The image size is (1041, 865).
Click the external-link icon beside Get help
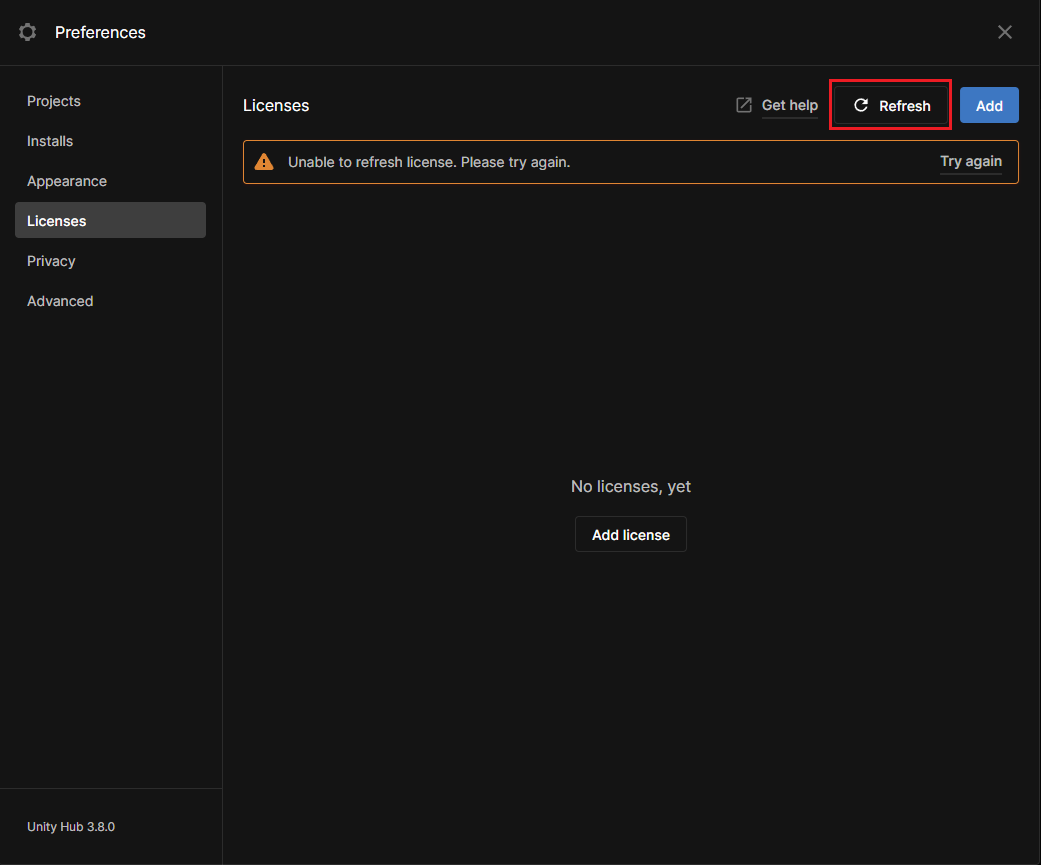pyautogui.click(x=744, y=104)
